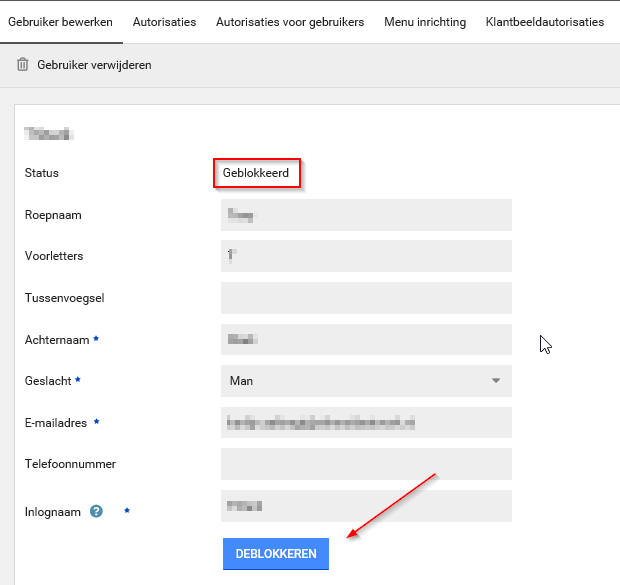Click the trash can icon
This screenshot has width=620, height=585.
[x=23, y=65]
